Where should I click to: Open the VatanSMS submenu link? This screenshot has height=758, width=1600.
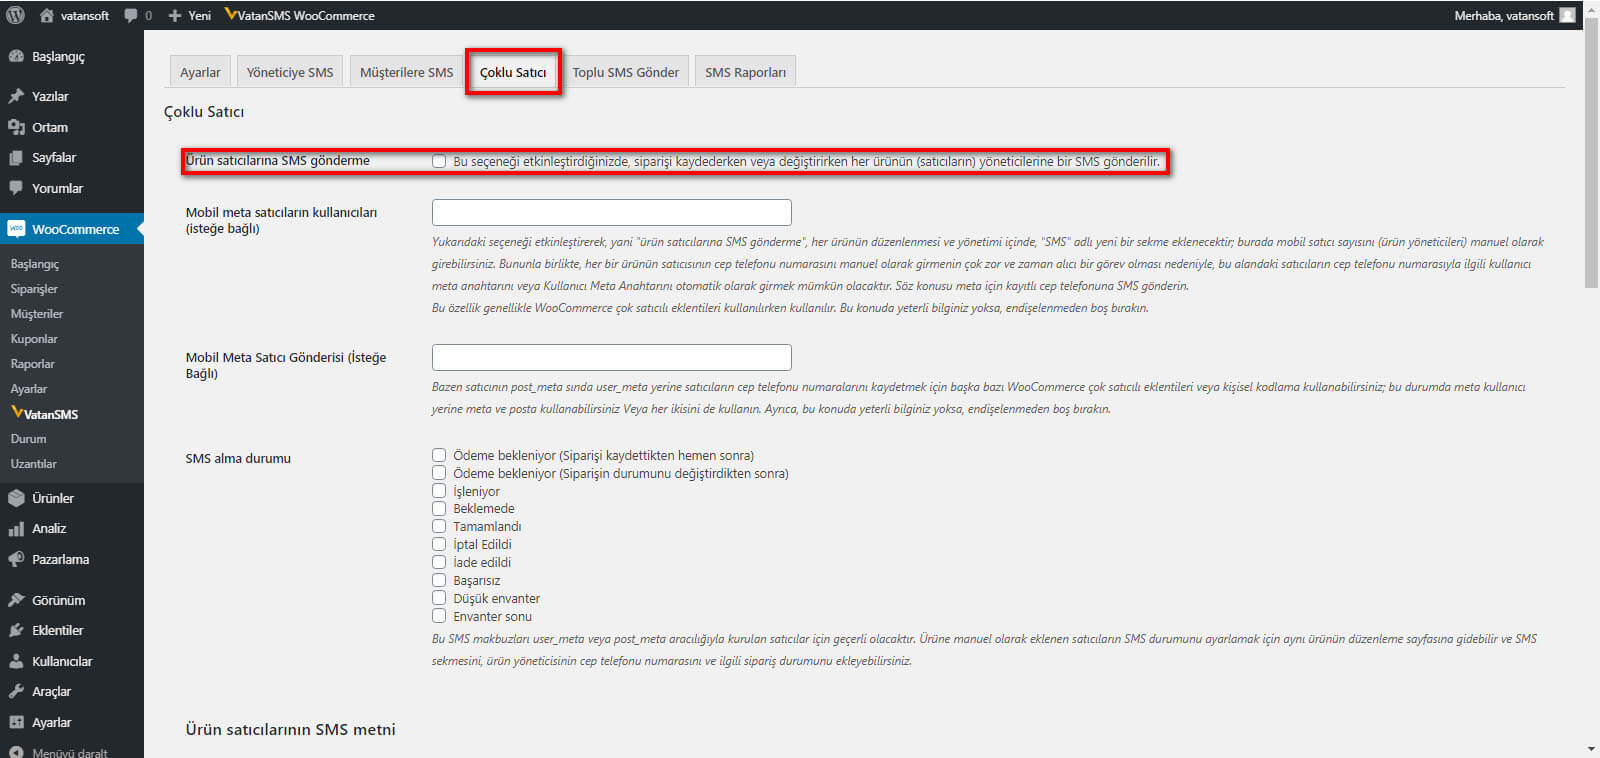45,414
